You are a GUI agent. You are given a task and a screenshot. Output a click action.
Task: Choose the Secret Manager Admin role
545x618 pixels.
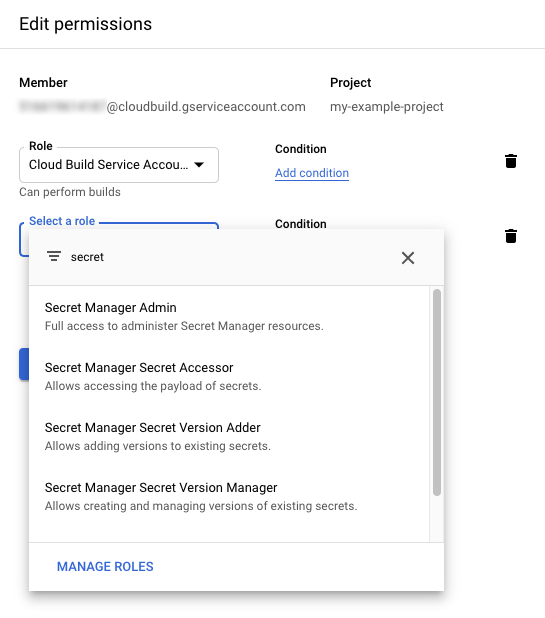point(229,316)
